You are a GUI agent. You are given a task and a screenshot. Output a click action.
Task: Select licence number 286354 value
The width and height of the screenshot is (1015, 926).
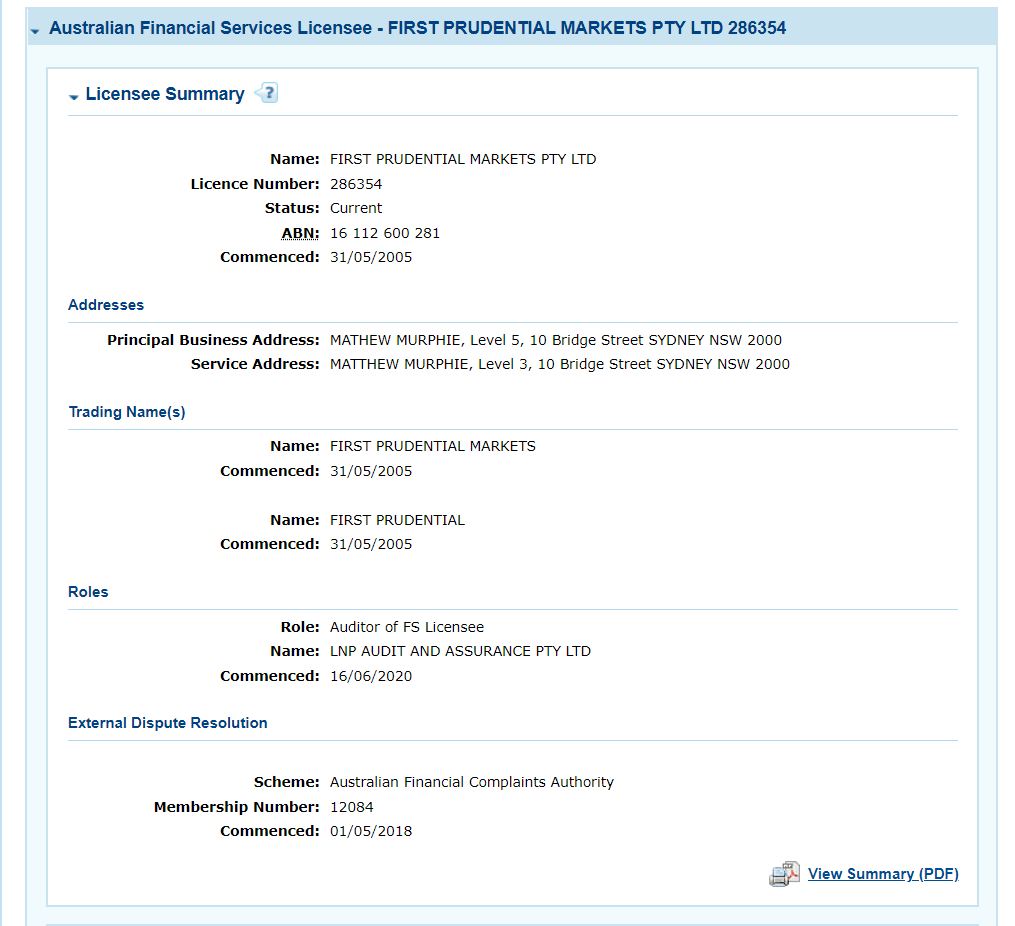[356, 184]
